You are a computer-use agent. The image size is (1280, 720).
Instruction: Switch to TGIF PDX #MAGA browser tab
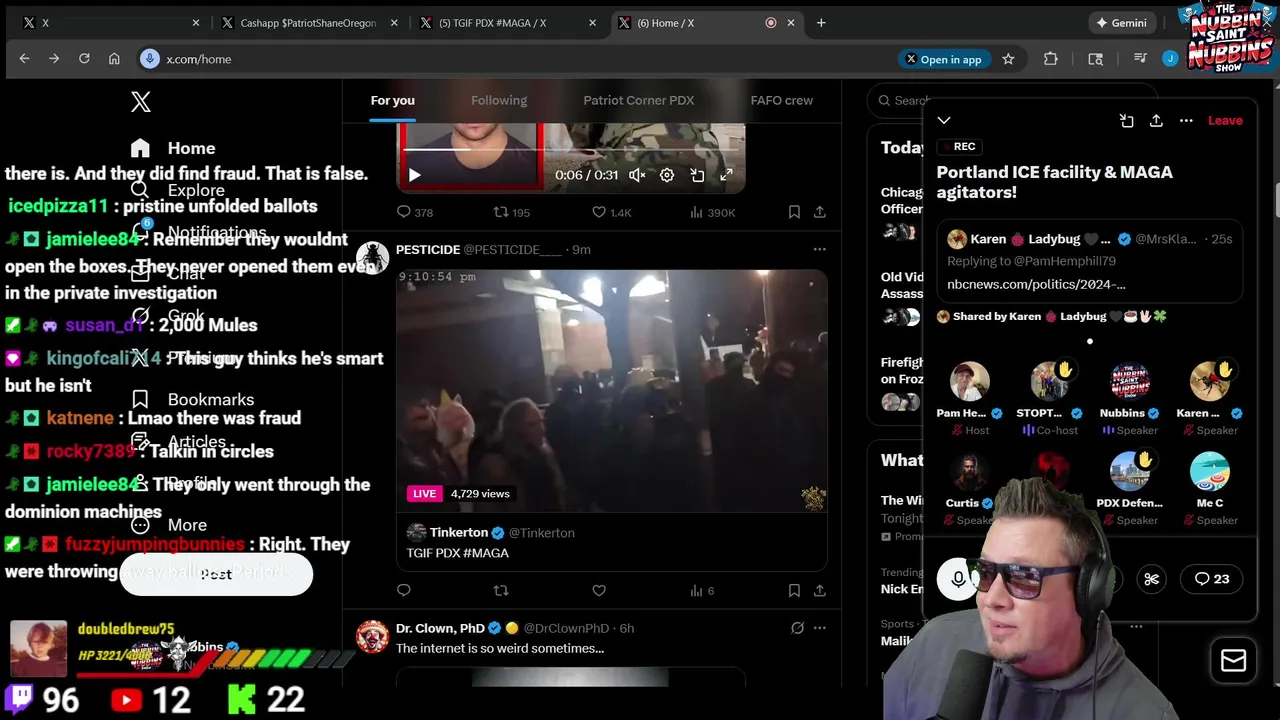509,22
